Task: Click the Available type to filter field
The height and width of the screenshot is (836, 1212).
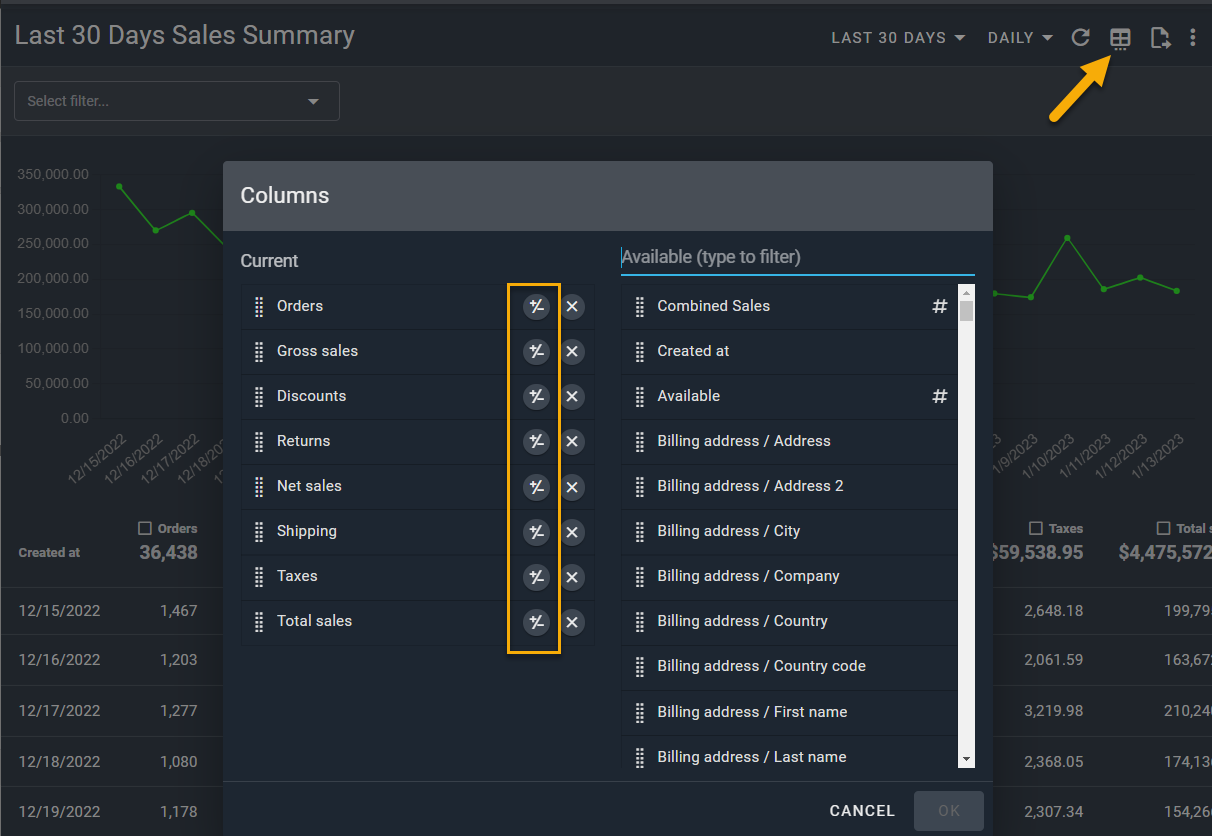Action: [797, 257]
